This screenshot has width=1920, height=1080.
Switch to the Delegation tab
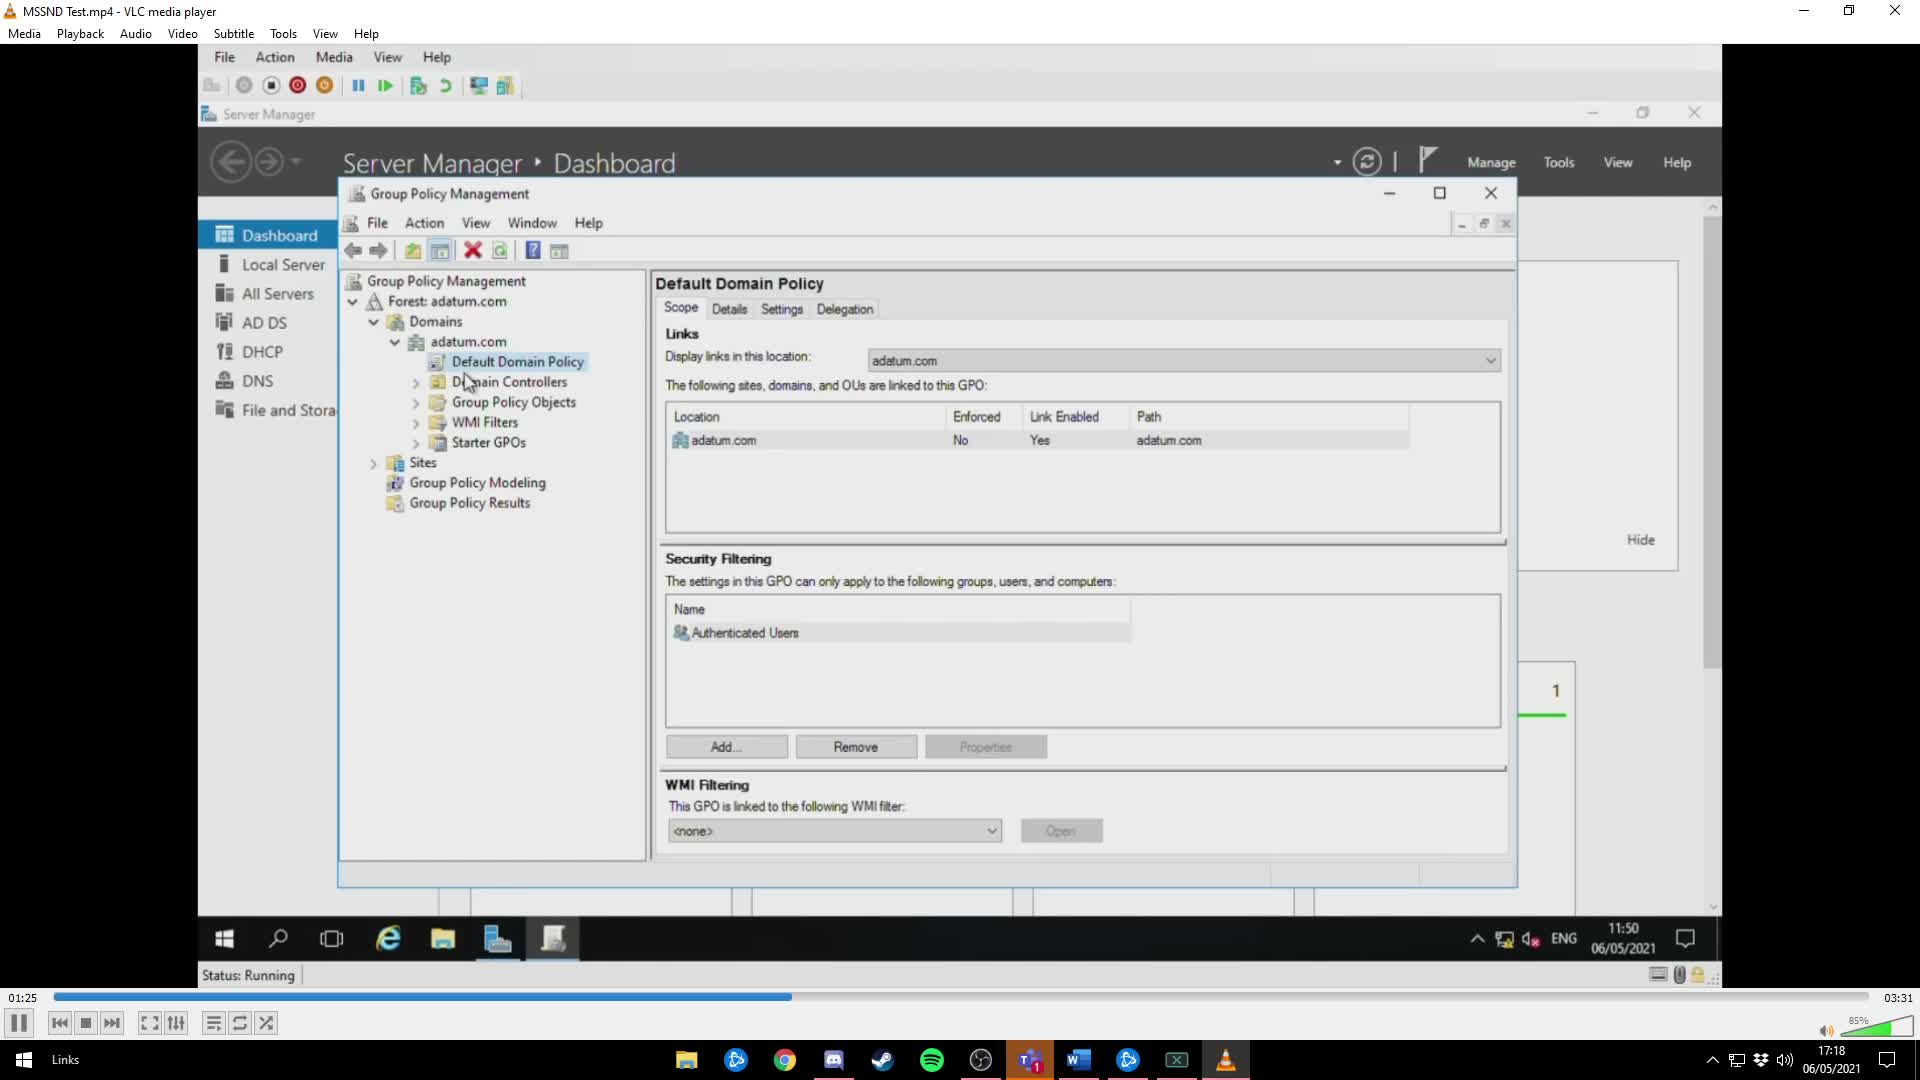pyautogui.click(x=845, y=309)
